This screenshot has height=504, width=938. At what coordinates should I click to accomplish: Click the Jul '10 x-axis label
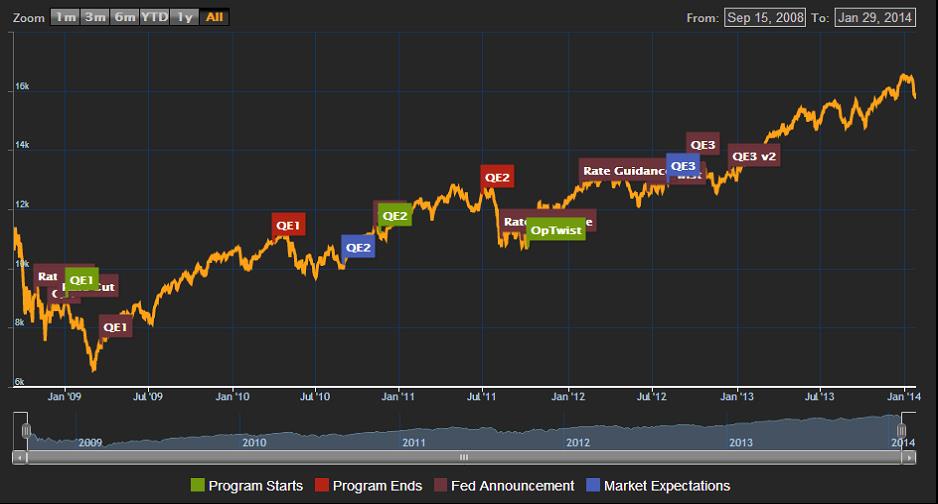pyautogui.click(x=315, y=396)
